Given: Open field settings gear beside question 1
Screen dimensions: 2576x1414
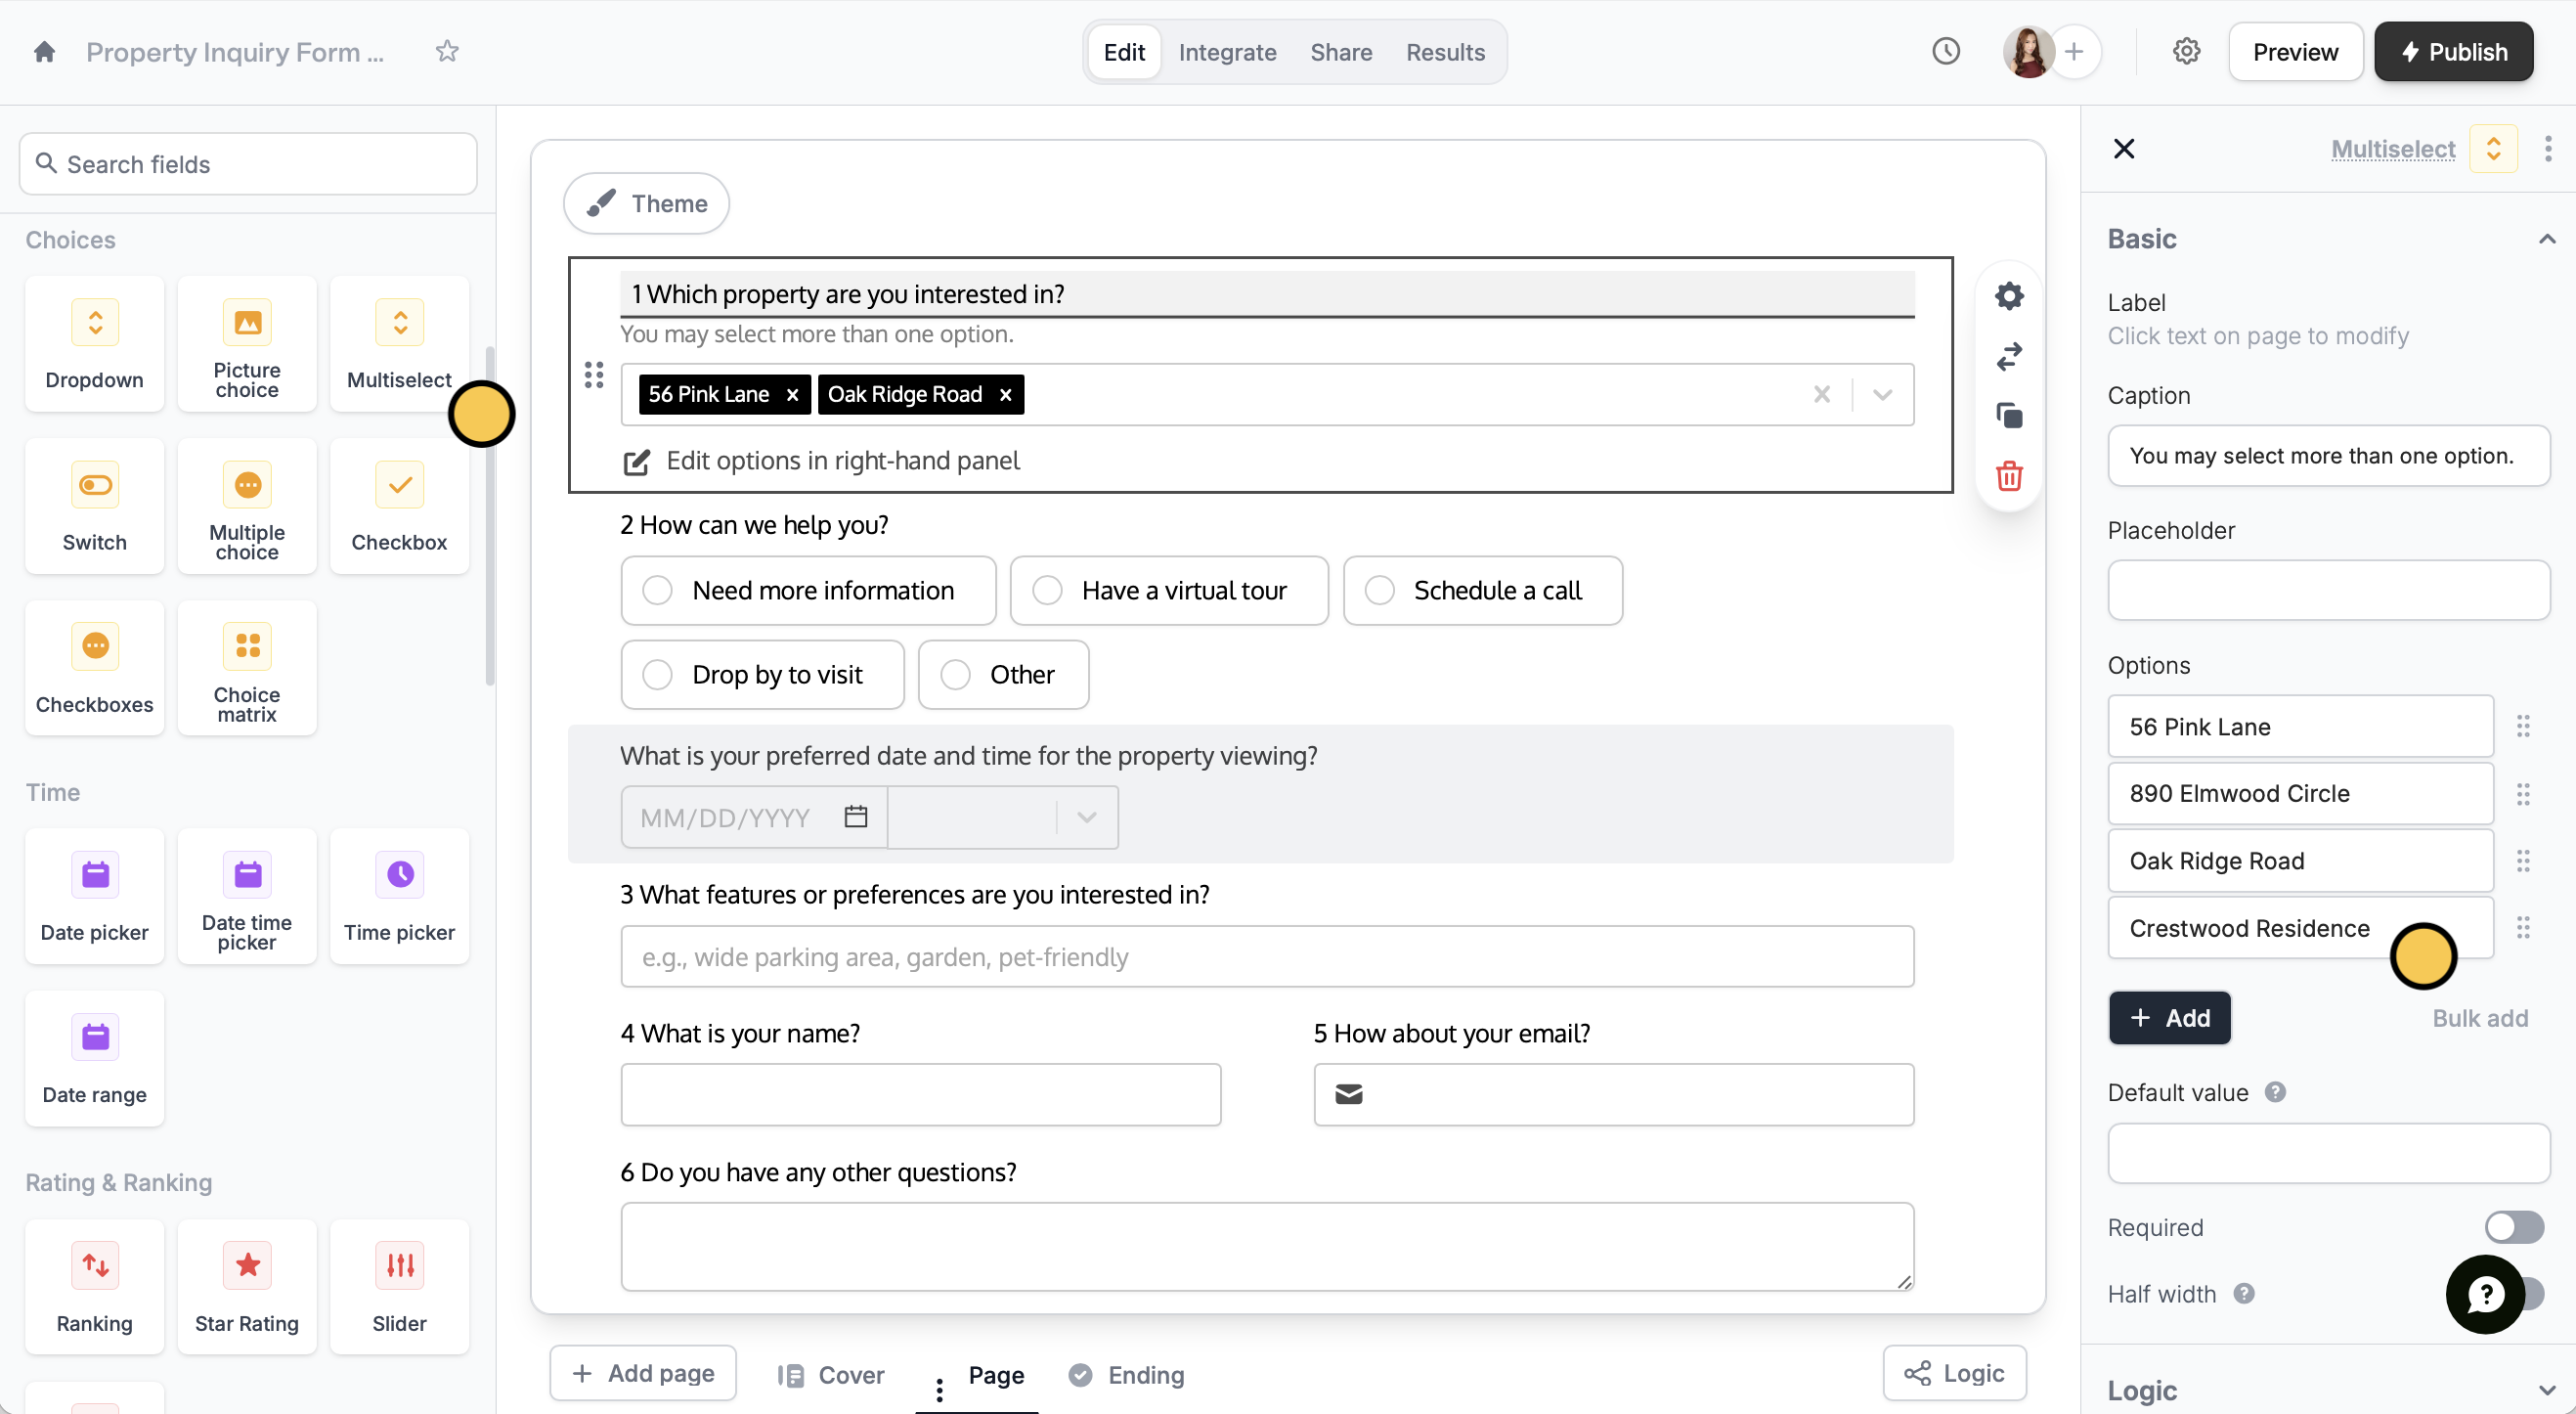Looking at the screenshot, I should pos(2009,296).
